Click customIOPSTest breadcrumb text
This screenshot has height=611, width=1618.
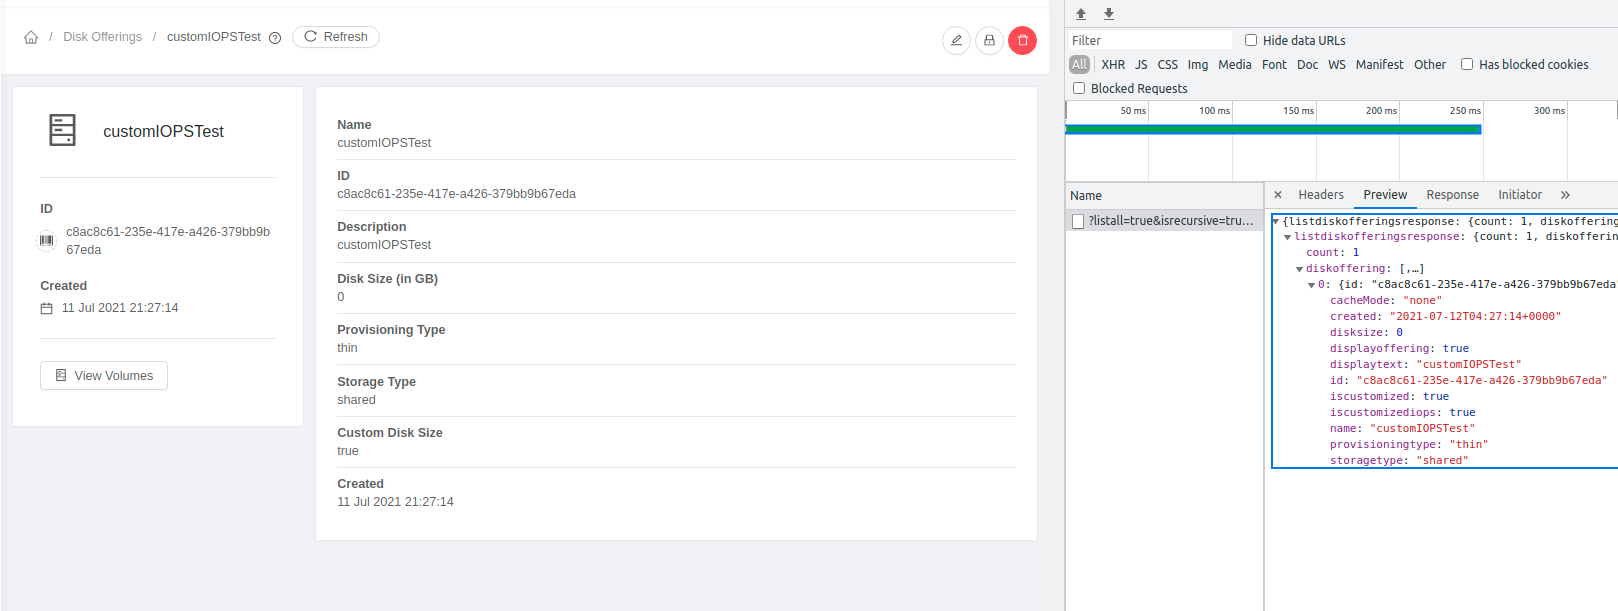point(214,37)
